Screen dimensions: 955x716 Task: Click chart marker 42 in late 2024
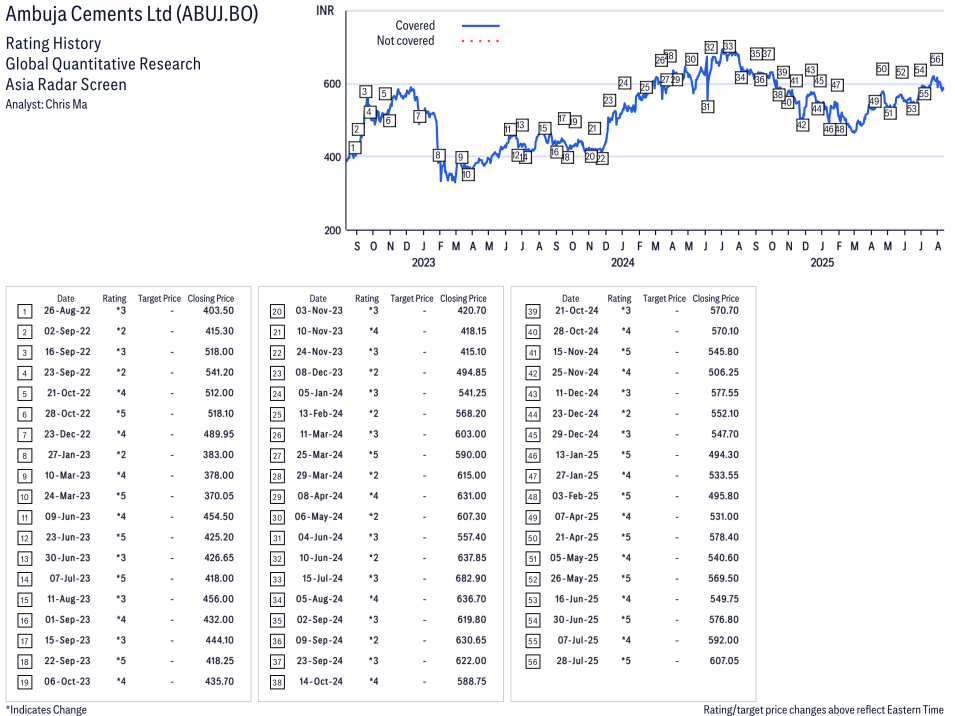802,125
